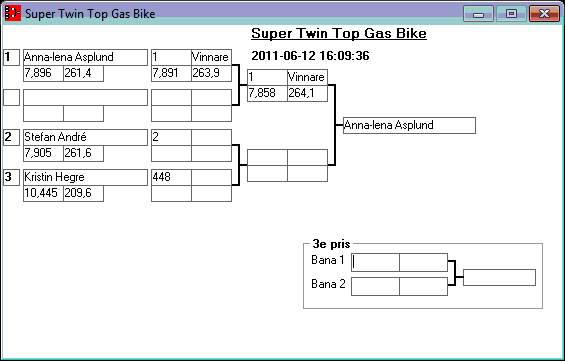Minimize the Super Twin Top Gas Bike window

[478, 14]
